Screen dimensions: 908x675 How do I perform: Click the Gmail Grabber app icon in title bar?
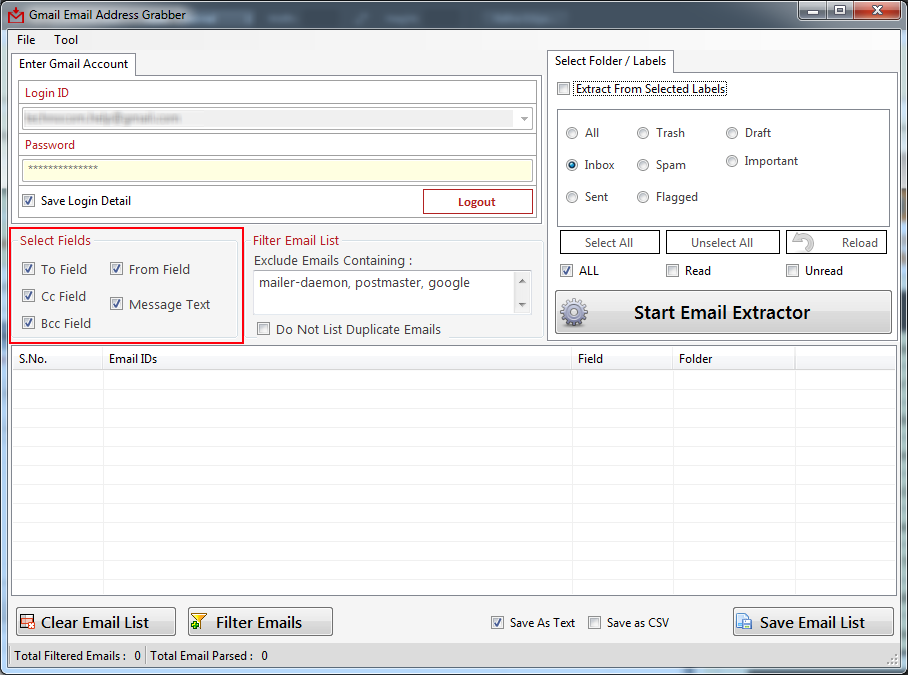[16, 14]
